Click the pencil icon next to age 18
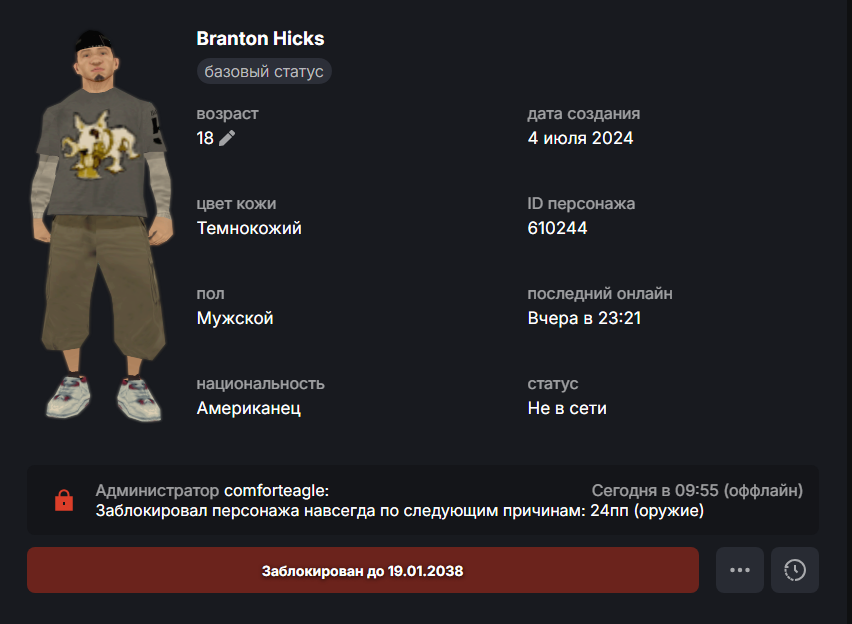The image size is (852, 624). click(227, 138)
